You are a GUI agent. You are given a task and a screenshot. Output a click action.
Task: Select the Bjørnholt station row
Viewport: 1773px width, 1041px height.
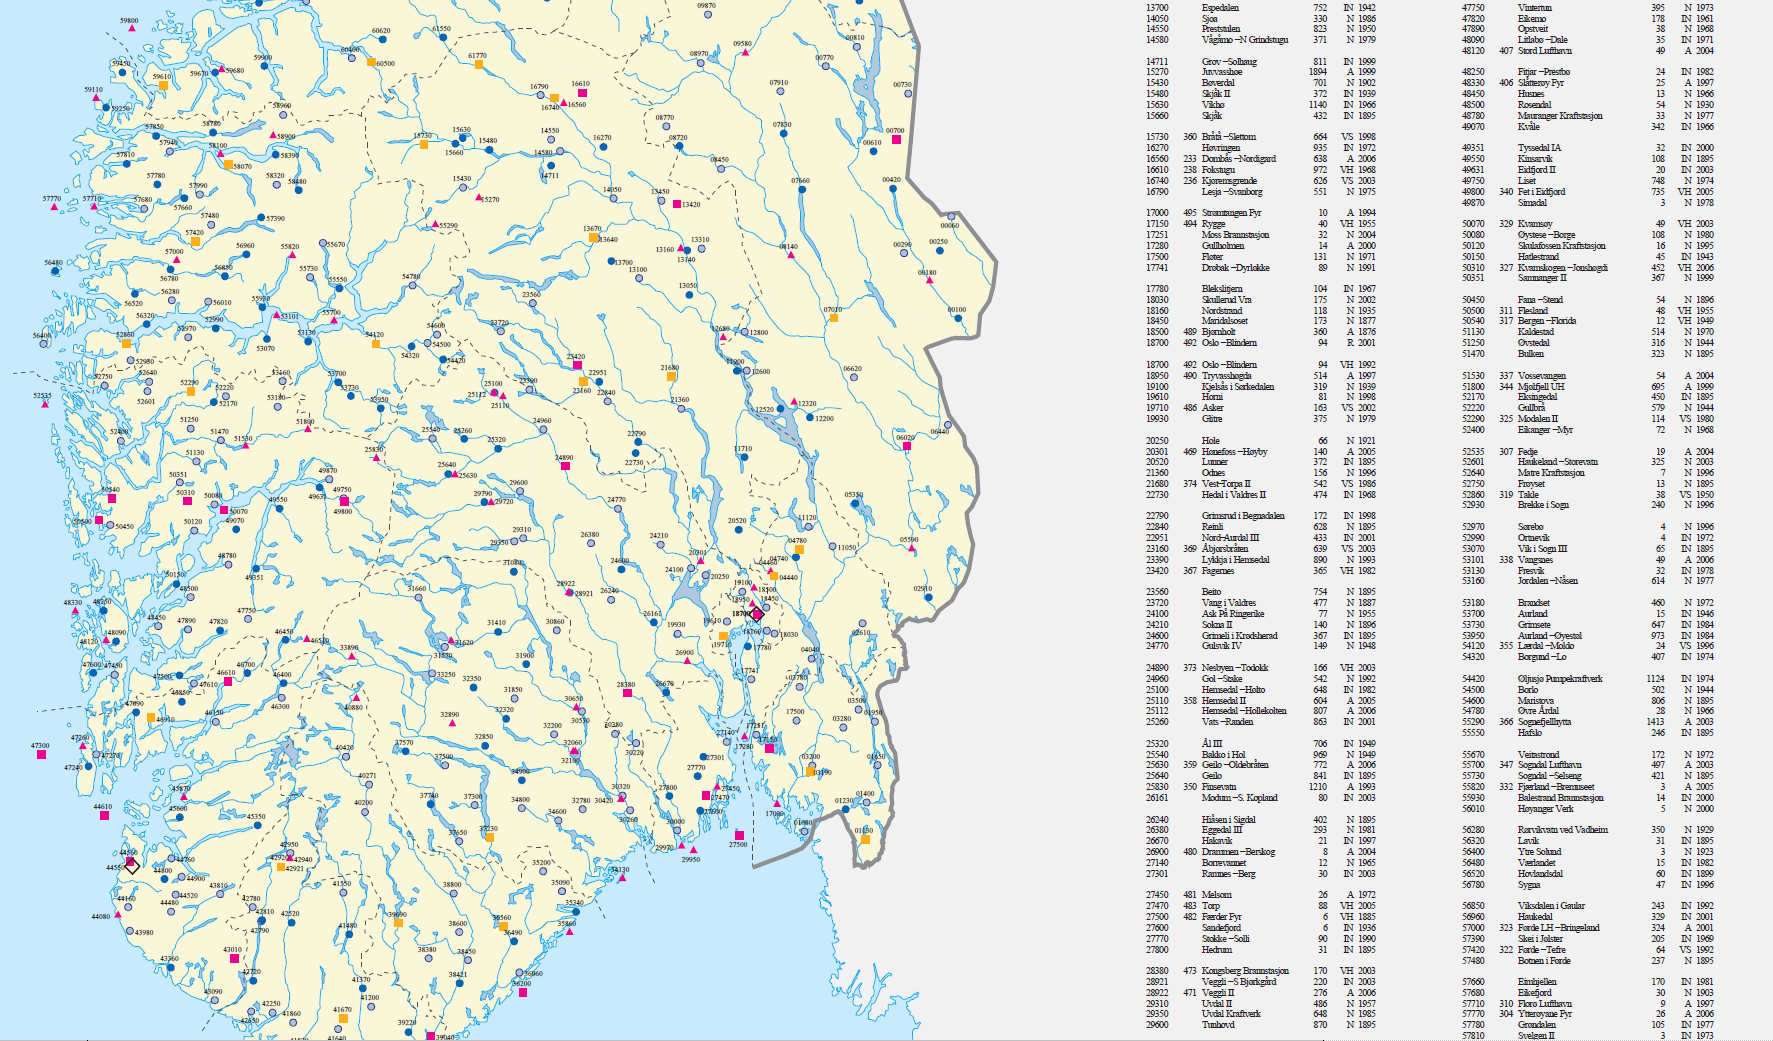1261,332
